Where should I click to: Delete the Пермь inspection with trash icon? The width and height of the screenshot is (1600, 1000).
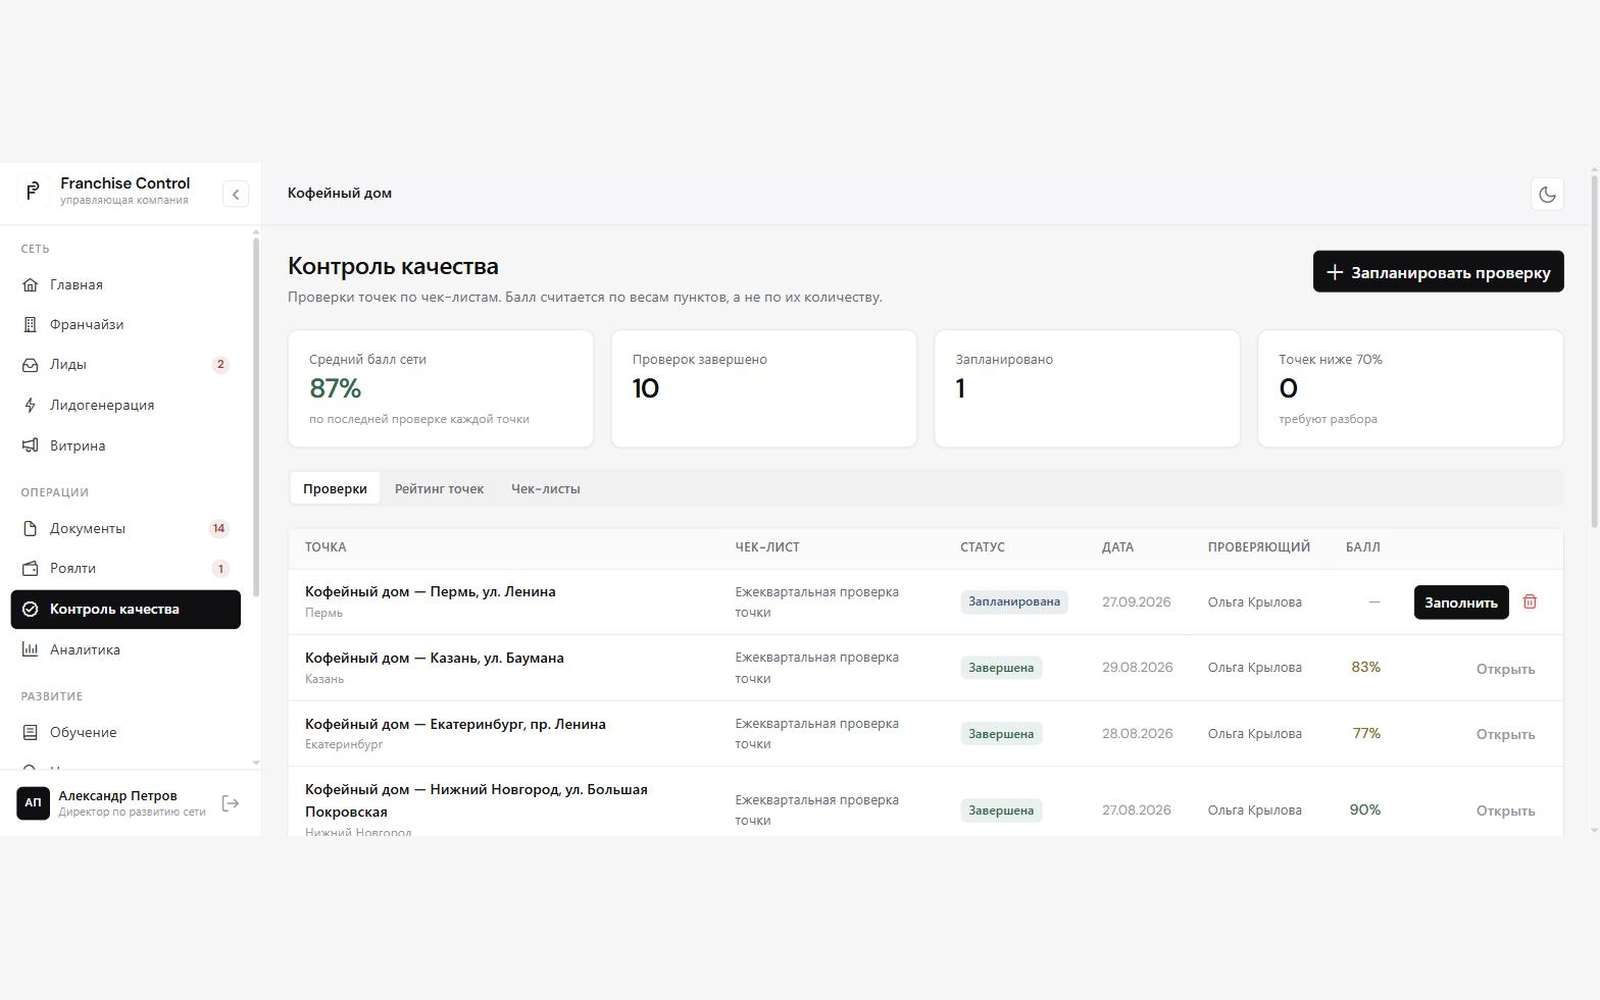1529,602
